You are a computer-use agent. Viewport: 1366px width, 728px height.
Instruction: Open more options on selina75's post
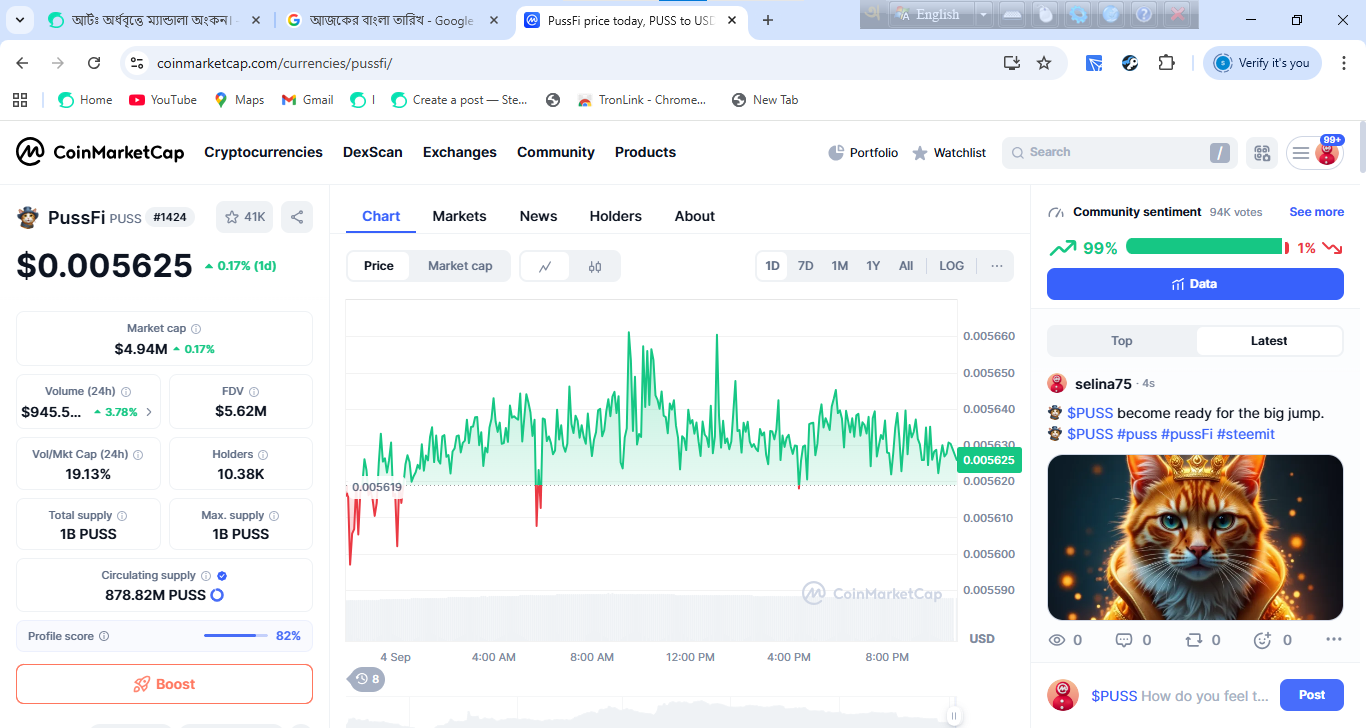pos(1333,640)
